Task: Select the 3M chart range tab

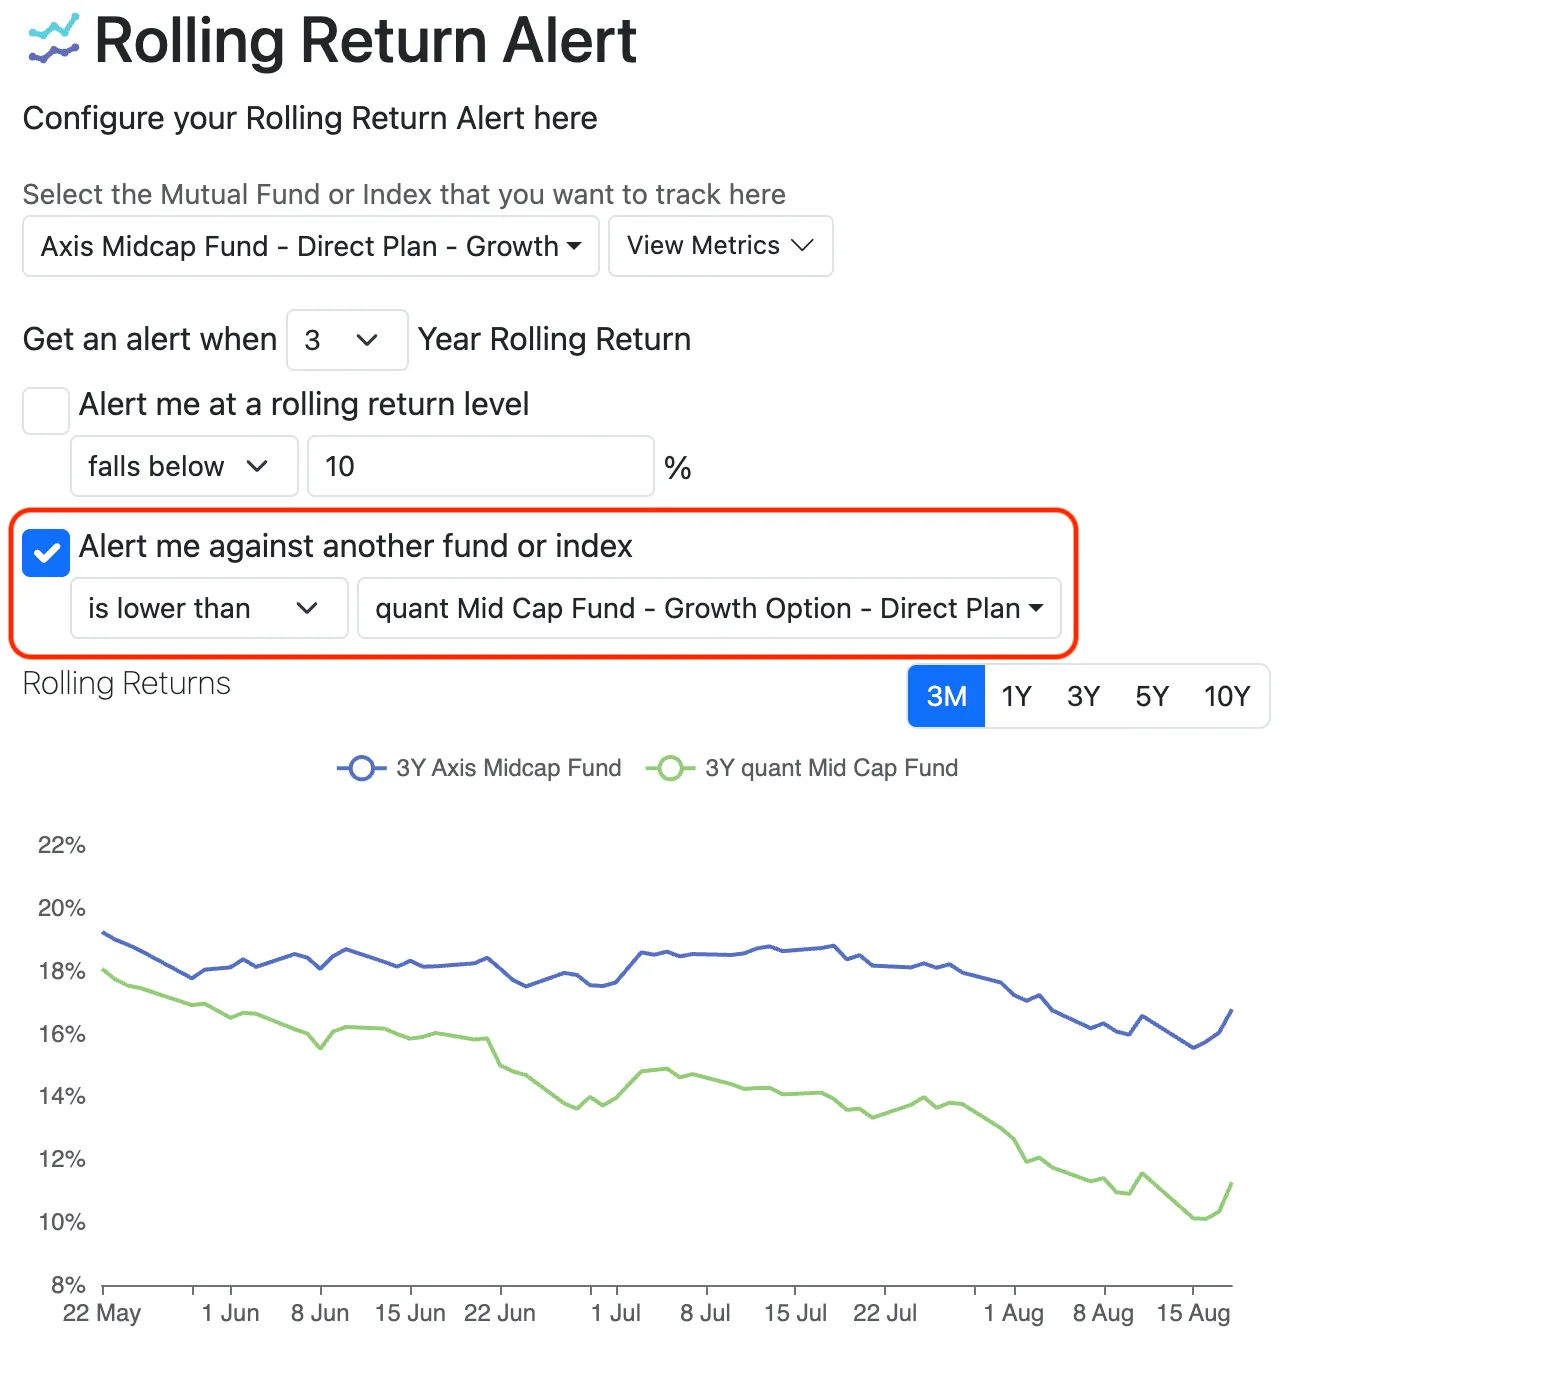Action: click(x=946, y=696)
